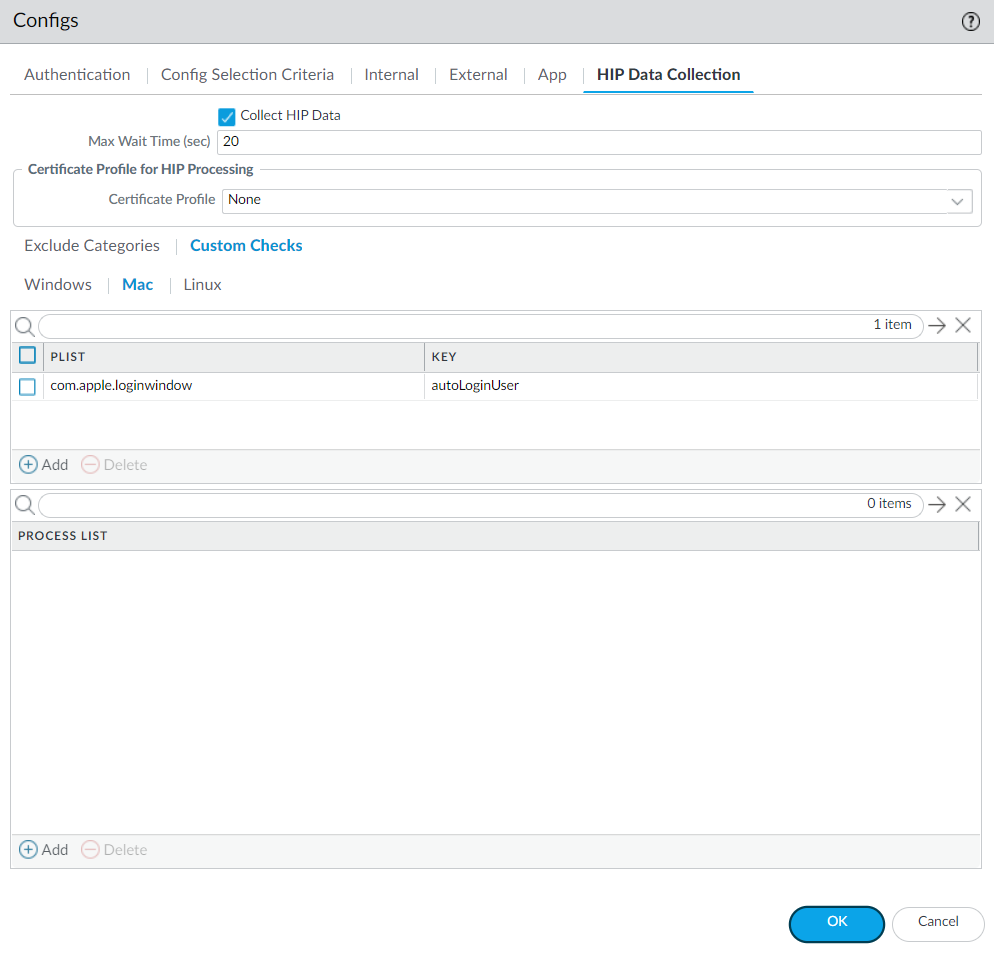Switch to the Authentication tab
Image resolution: width=994 pixels, height=957 pixels.
[x=77, y=75]
